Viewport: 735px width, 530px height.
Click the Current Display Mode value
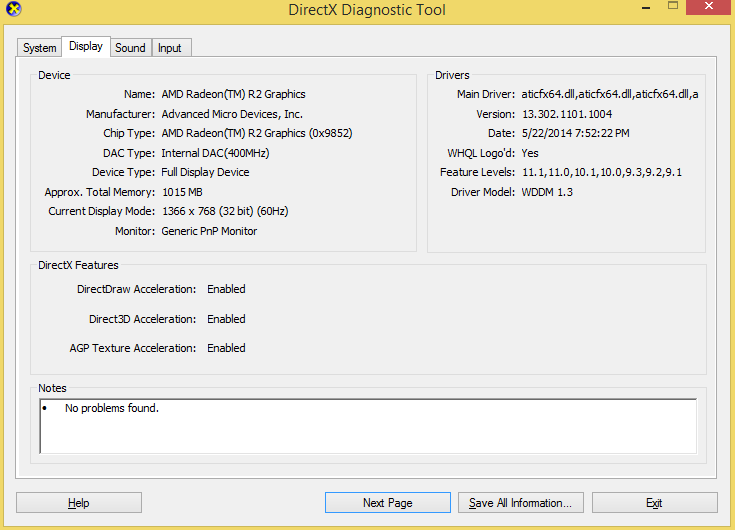[225, 211]
